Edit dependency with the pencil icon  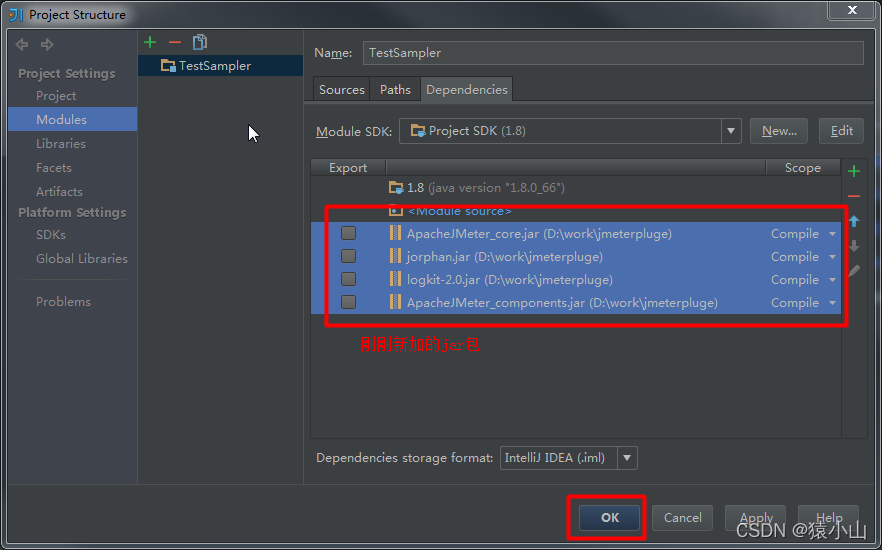tap(854, 271)
